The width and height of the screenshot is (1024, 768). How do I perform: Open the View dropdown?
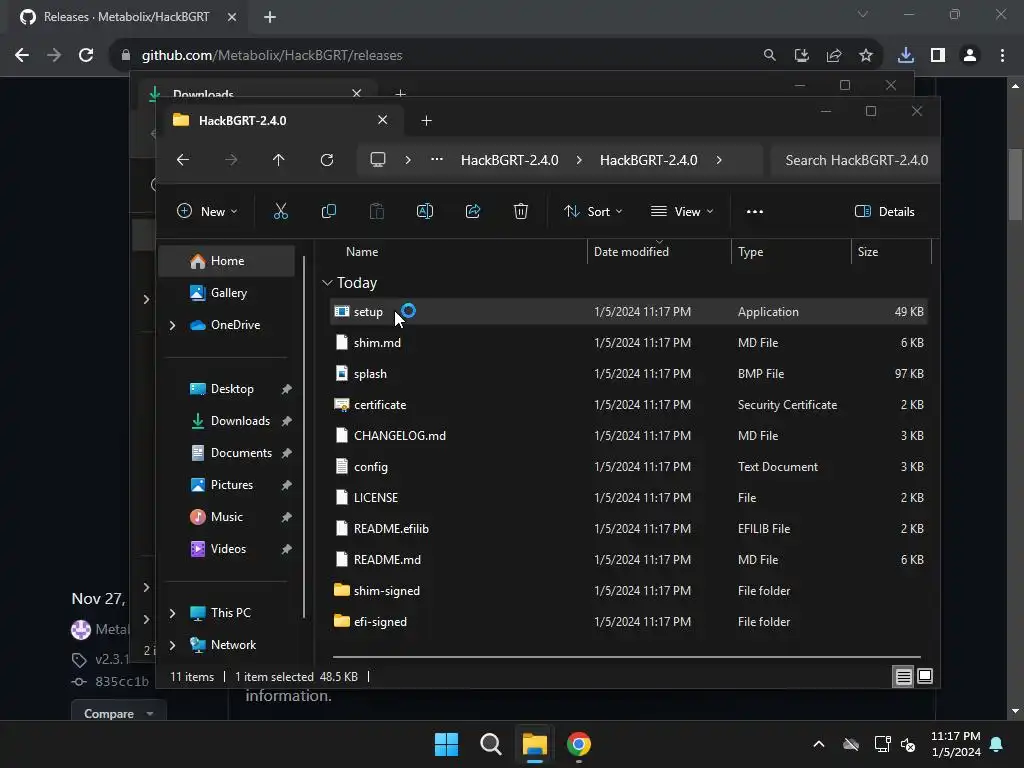click(682, 212)
